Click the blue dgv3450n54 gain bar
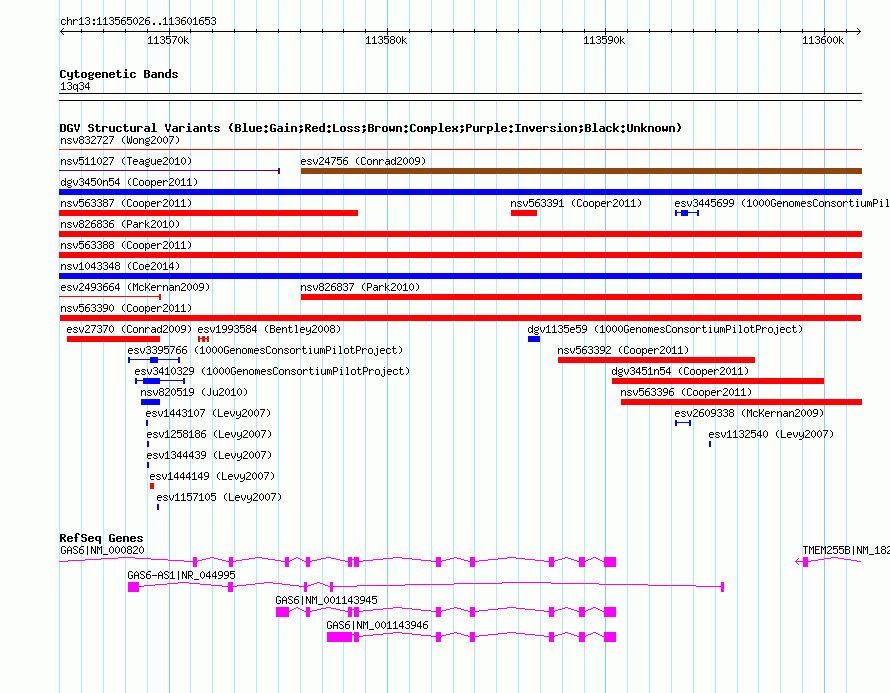 [460, 192]
